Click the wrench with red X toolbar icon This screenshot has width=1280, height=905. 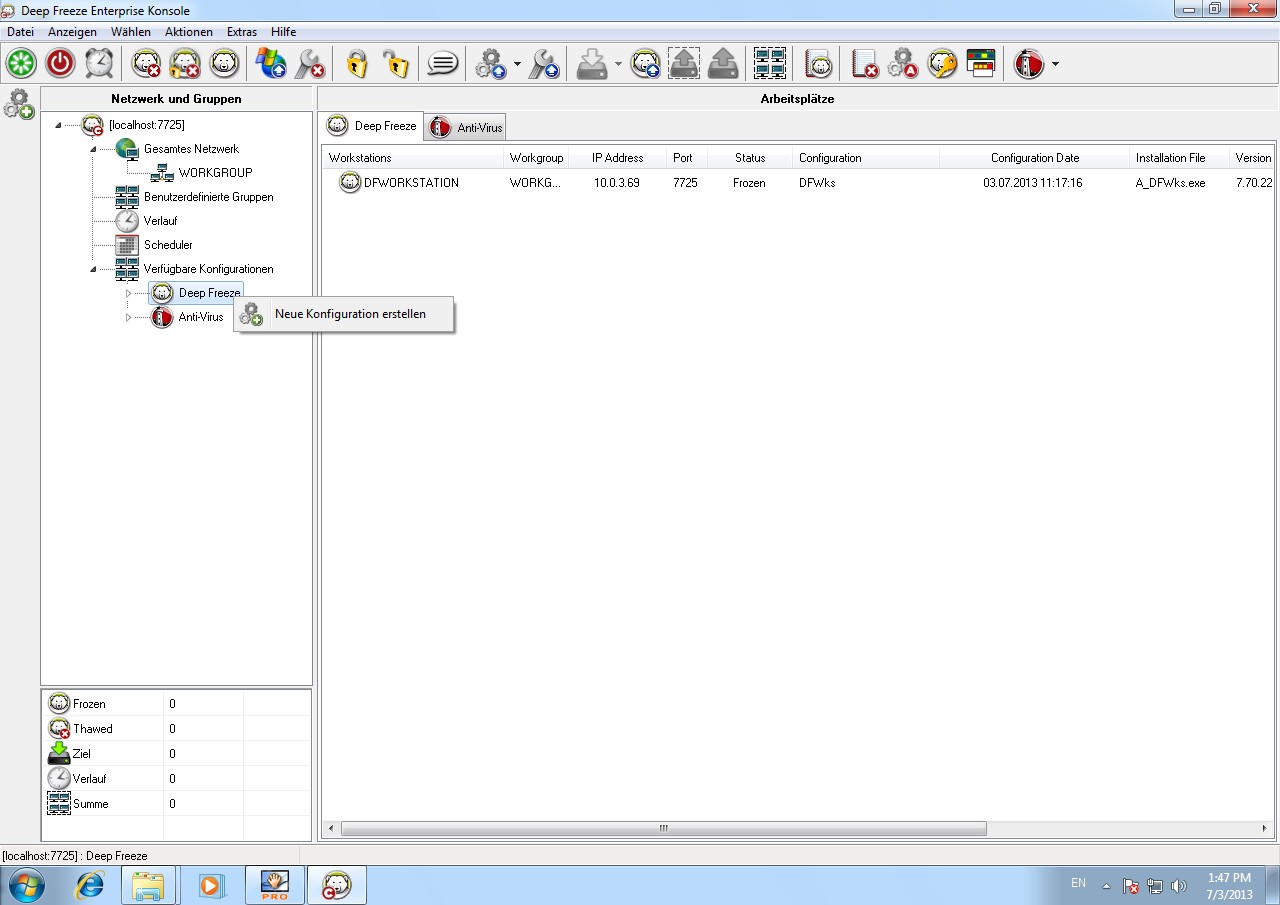[x=310, y=64]
